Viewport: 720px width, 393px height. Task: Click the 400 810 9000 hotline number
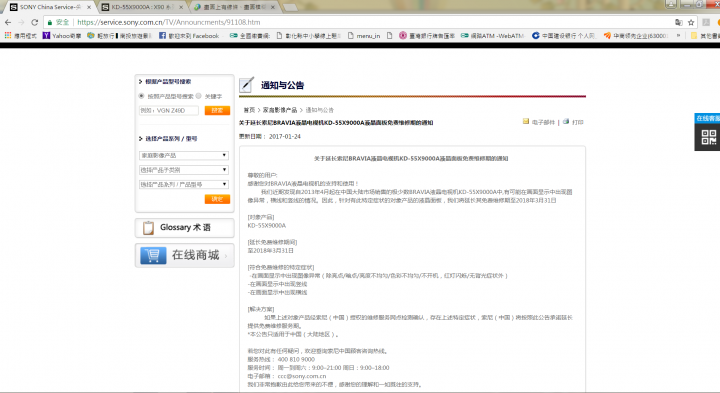(296, 359)
